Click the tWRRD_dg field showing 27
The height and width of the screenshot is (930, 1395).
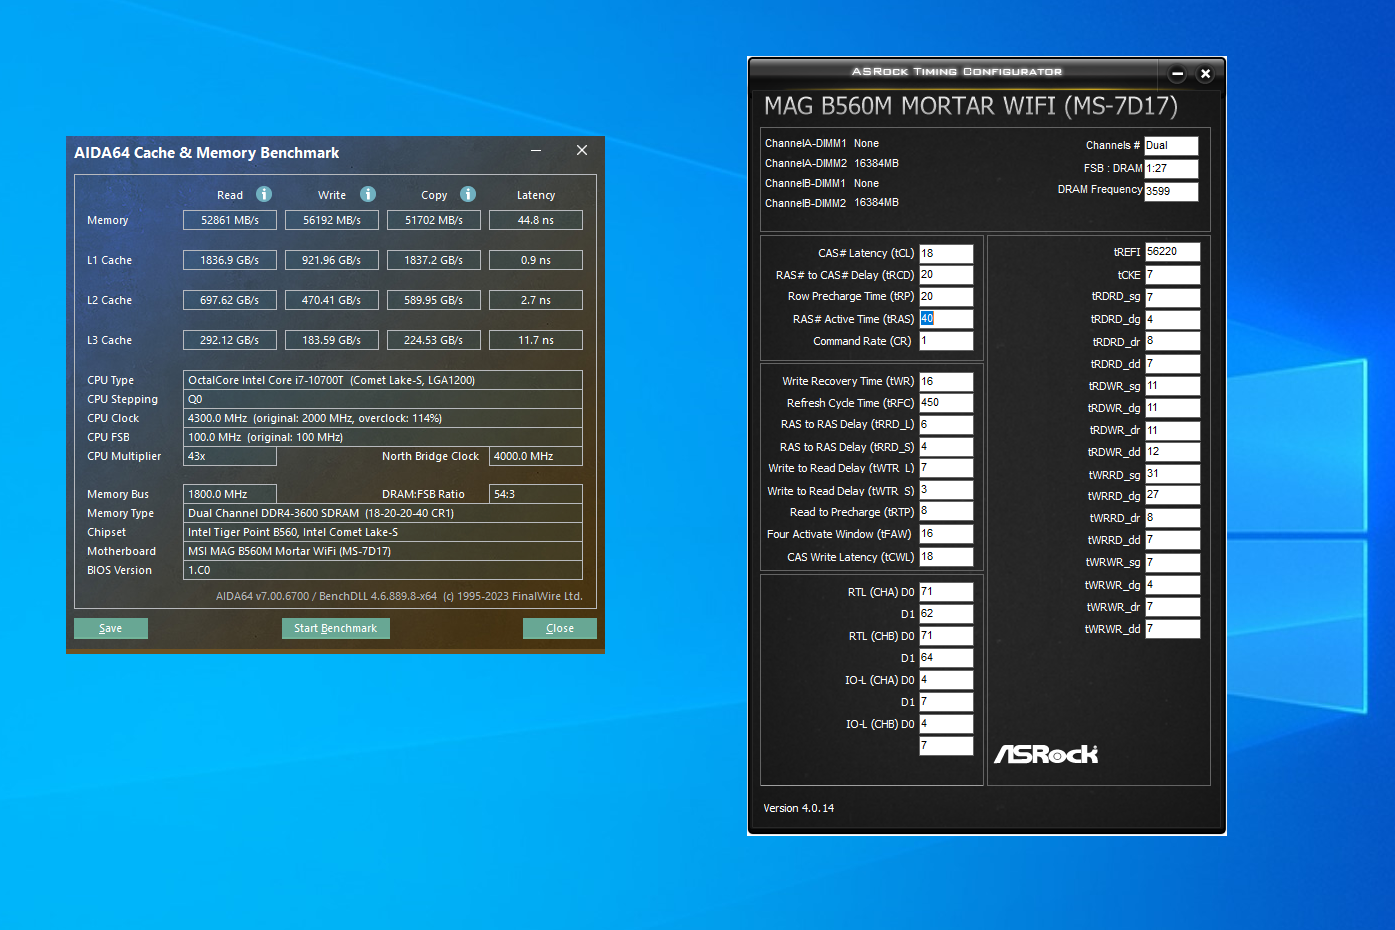[1172, 495]
